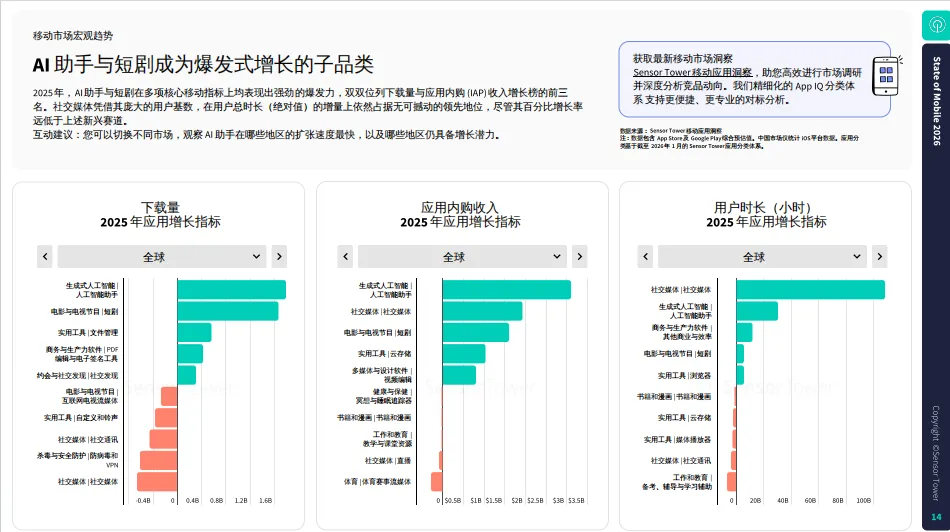
Task: Click the page number 14
Action: (936, 517)
